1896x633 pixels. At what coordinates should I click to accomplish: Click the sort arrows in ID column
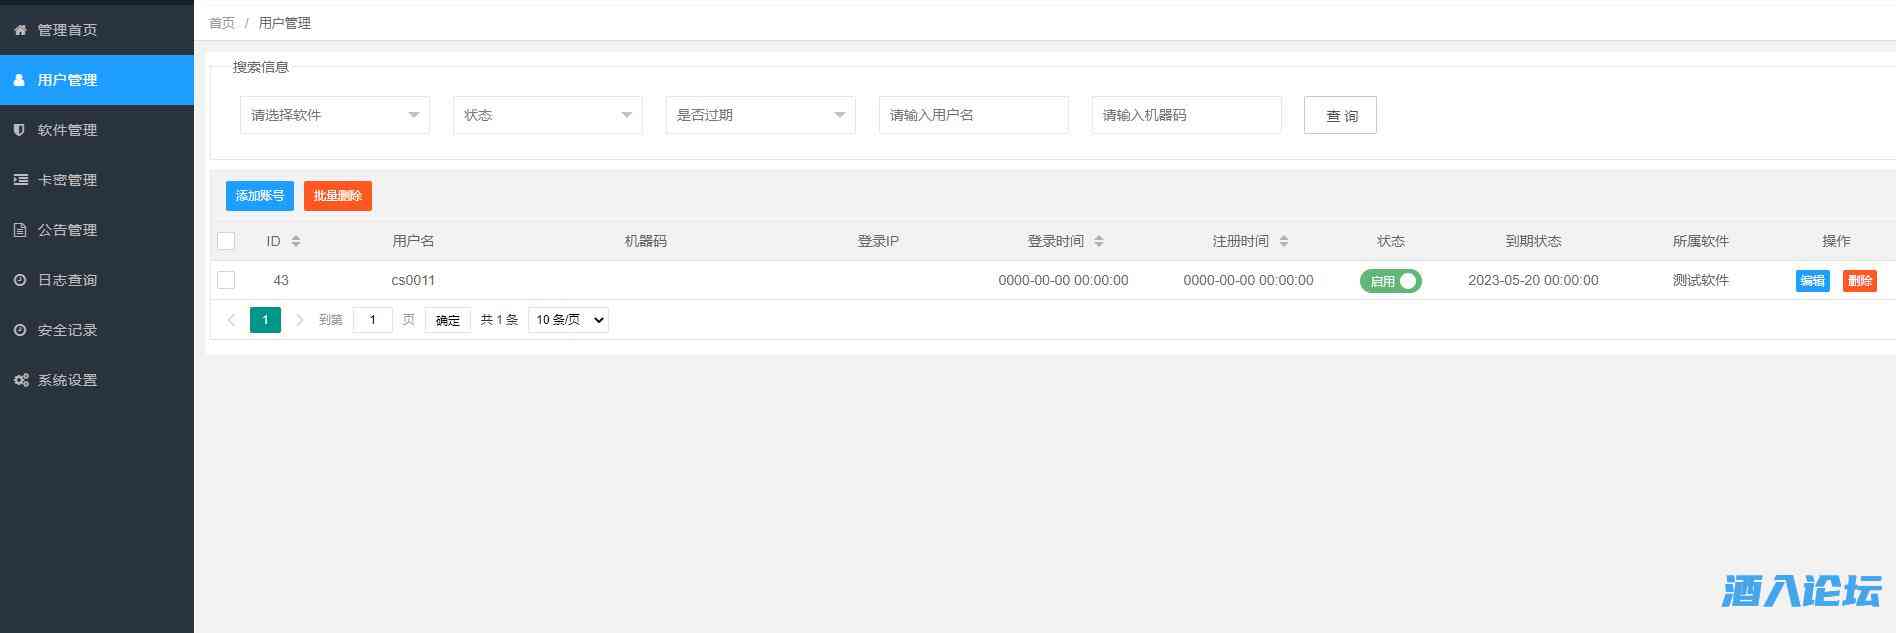(x=296, y=241)
